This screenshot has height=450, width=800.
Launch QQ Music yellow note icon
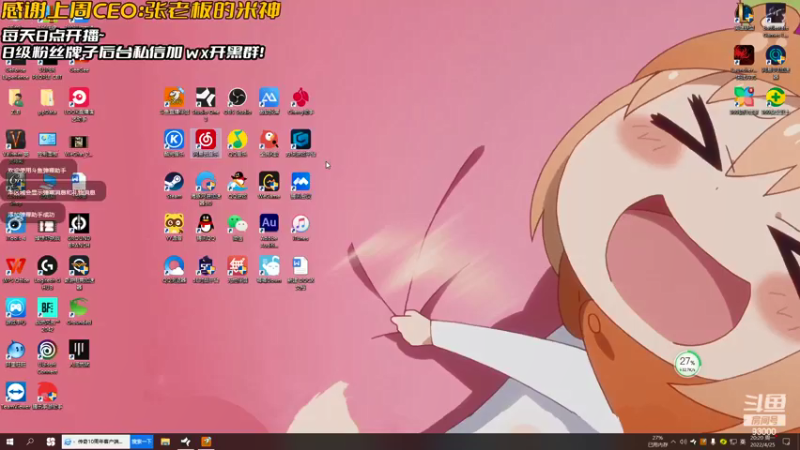tap(237, 139)
